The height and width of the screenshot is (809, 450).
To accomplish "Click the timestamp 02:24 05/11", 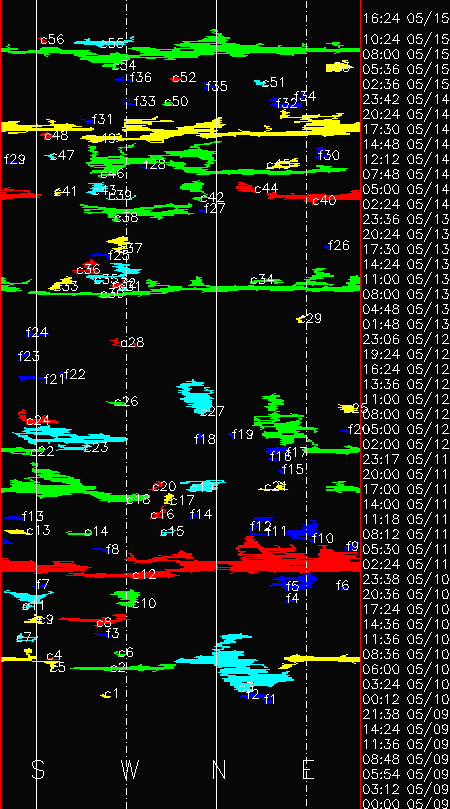I will tap(406, 564).
